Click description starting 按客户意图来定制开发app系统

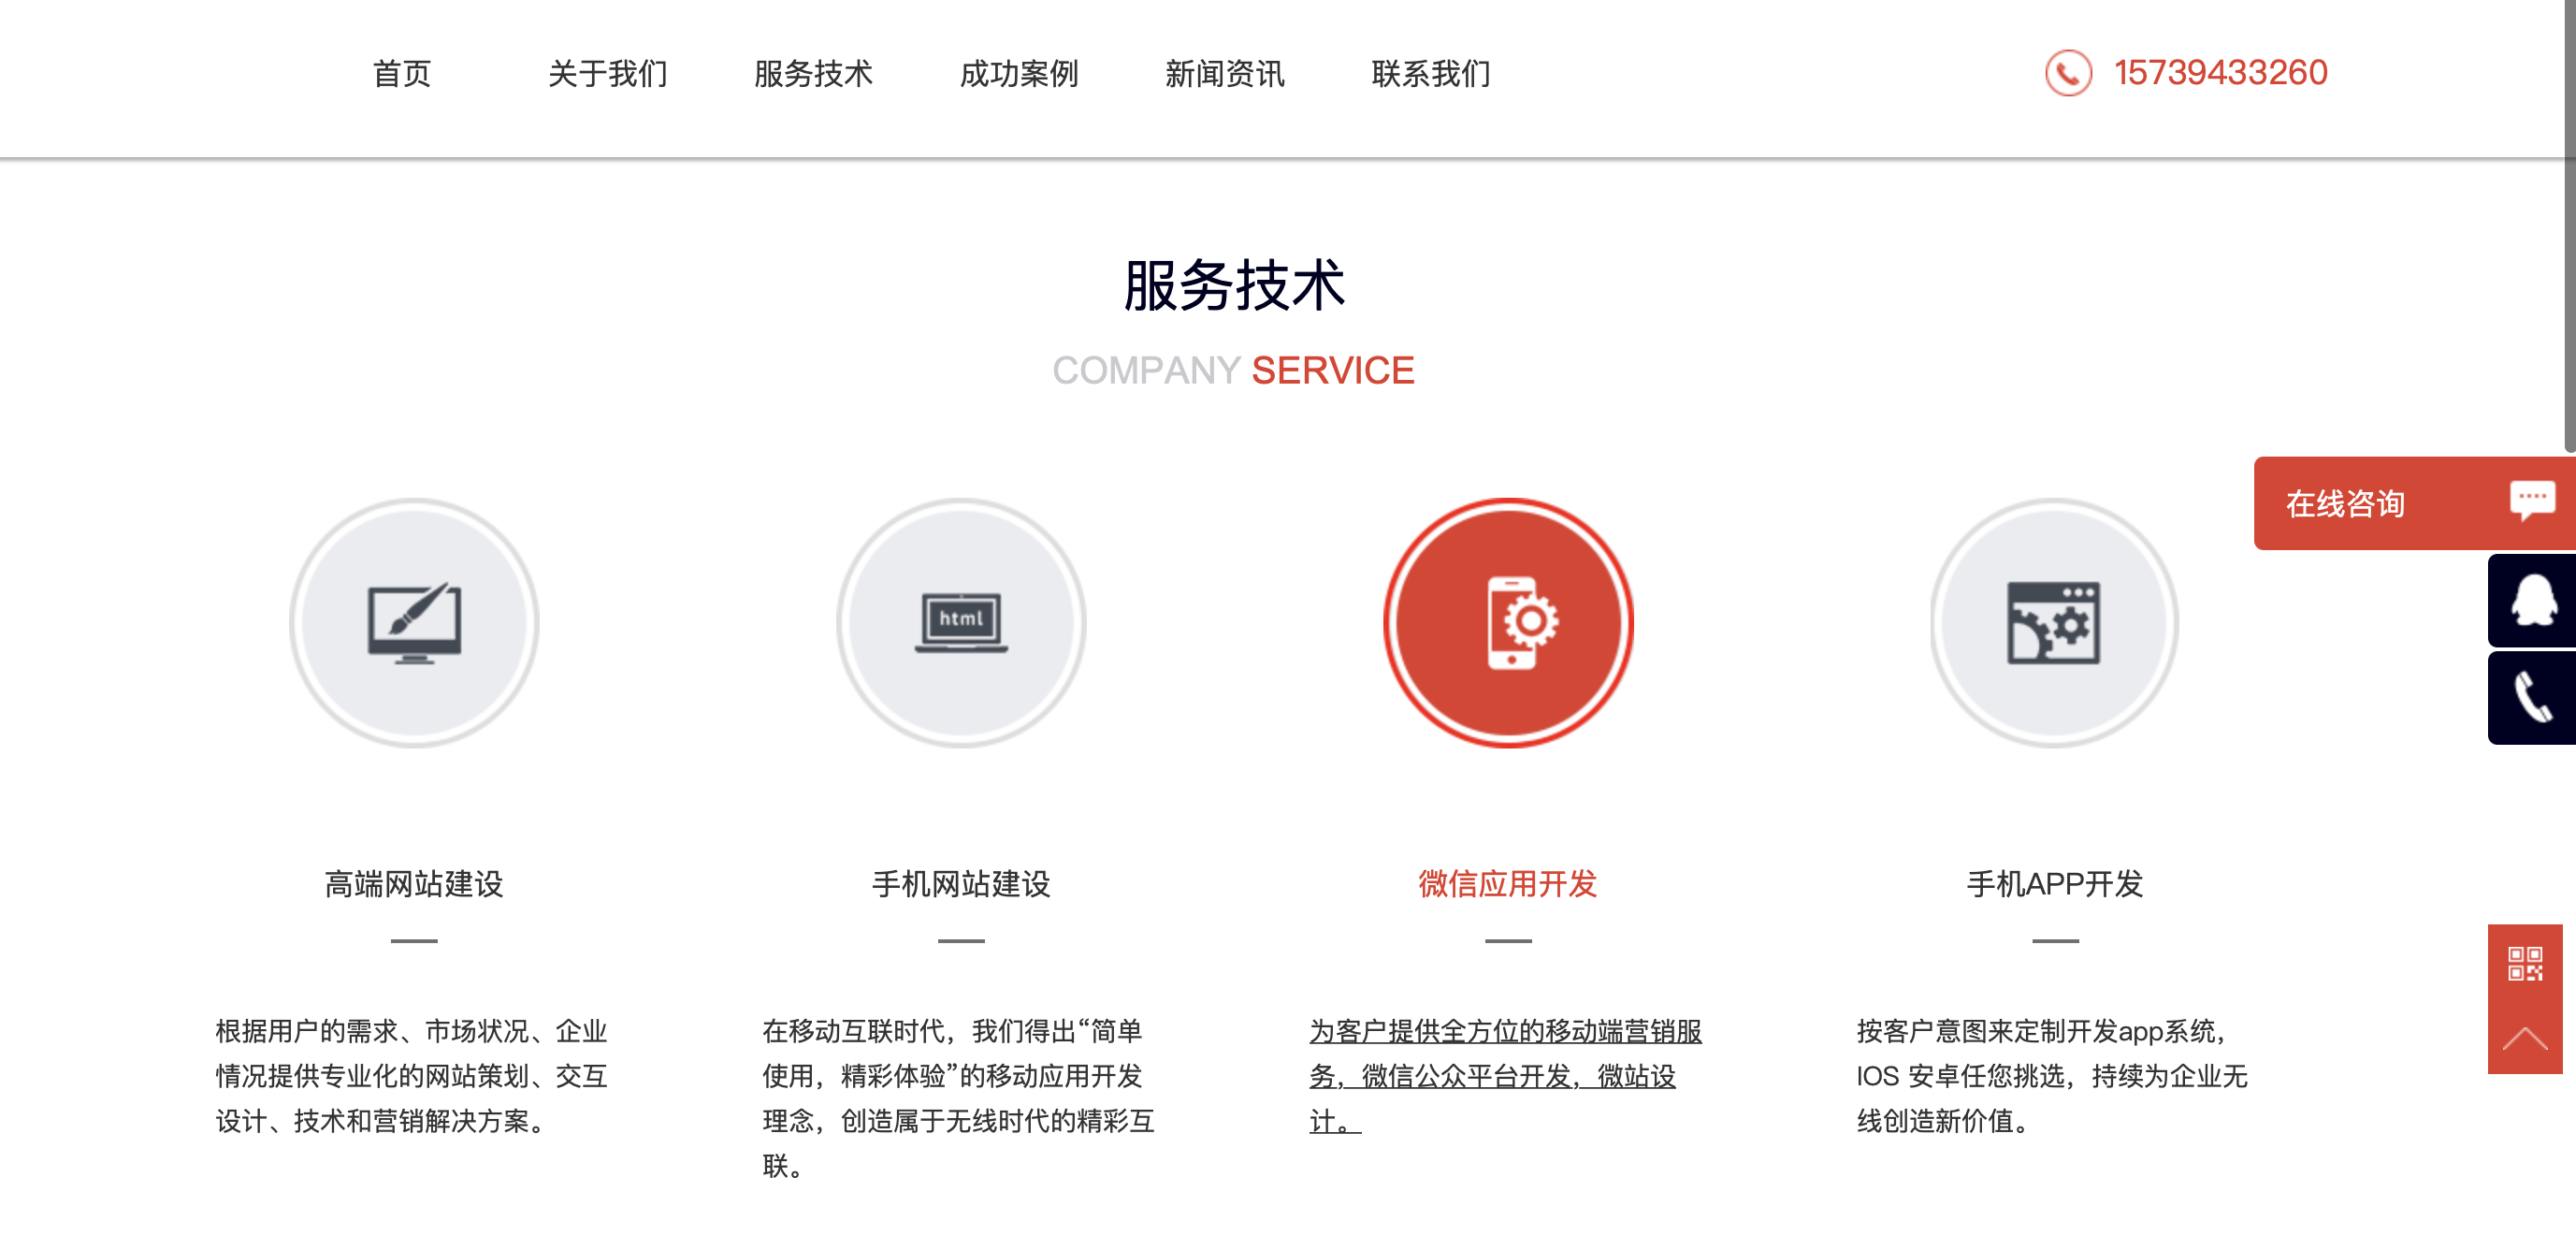pos(2052,1076)
